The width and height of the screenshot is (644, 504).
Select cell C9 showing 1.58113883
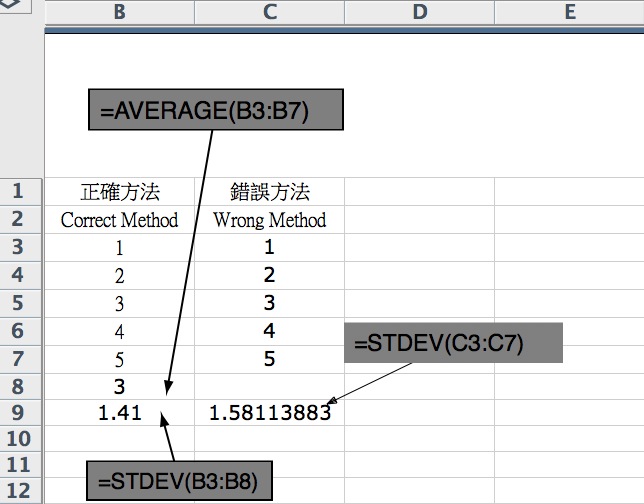(x=269, y=412)
